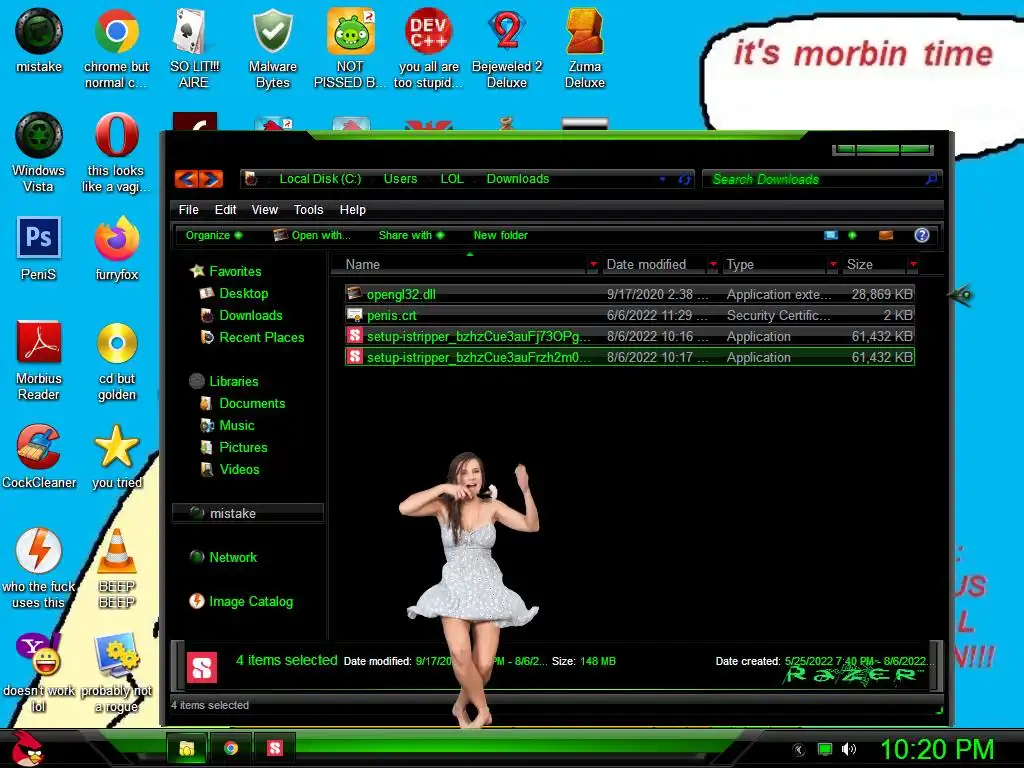Screen dimensions: 1024x768
Task: Launch the DEV C++ desktop icon
Action: coord(428,49)
